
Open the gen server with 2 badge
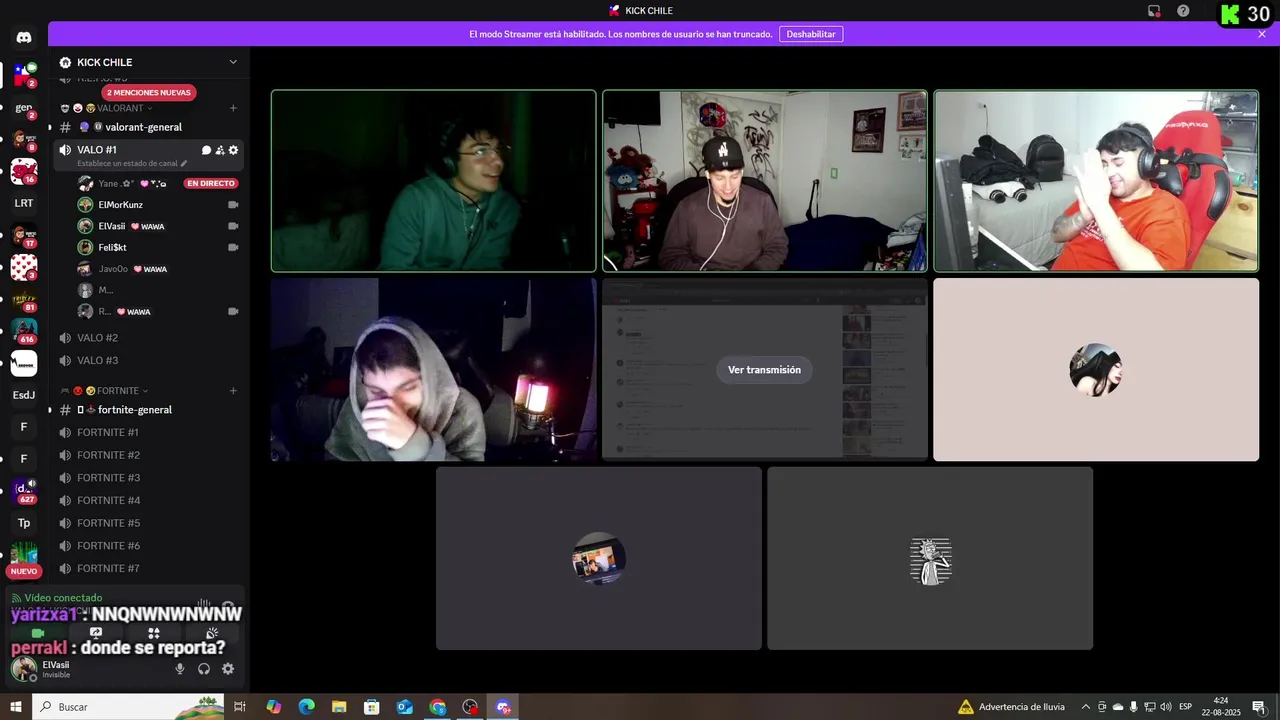[24, 107]
